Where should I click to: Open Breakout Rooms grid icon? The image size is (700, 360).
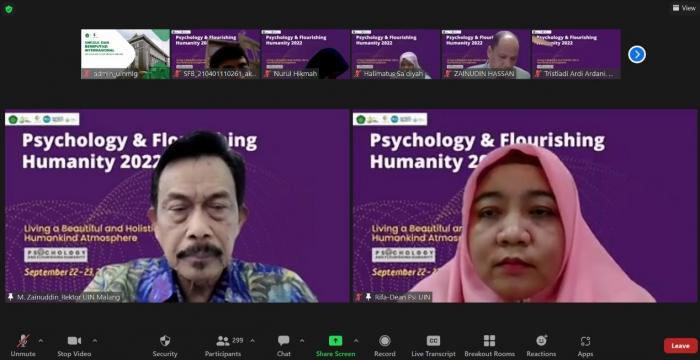(x=489, y=341)
